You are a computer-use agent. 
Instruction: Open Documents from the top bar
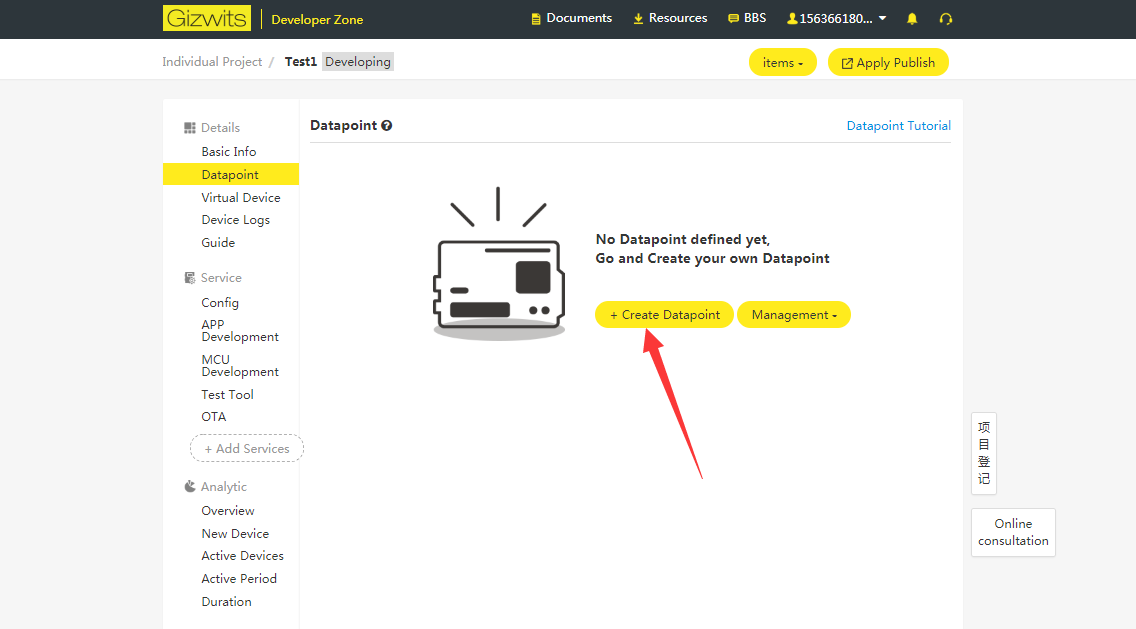pos(571,19)
